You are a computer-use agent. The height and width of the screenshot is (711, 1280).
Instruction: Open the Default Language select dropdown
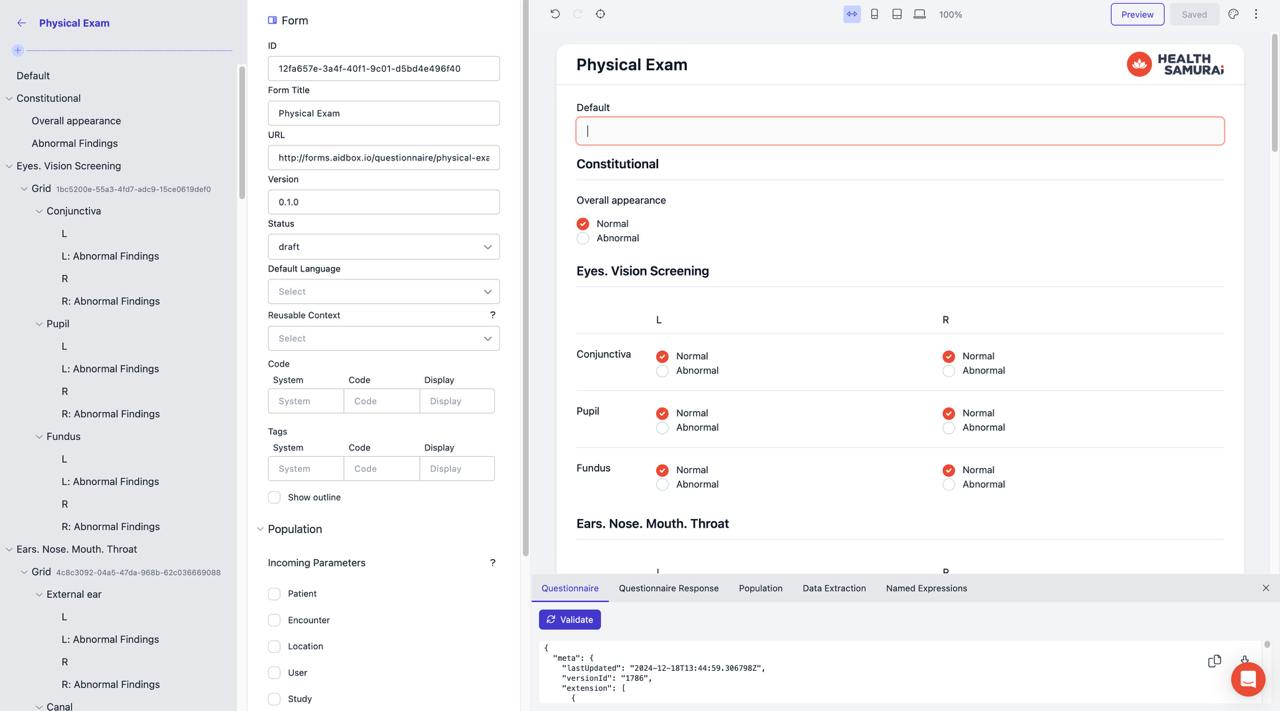click(x=383, y=291)
